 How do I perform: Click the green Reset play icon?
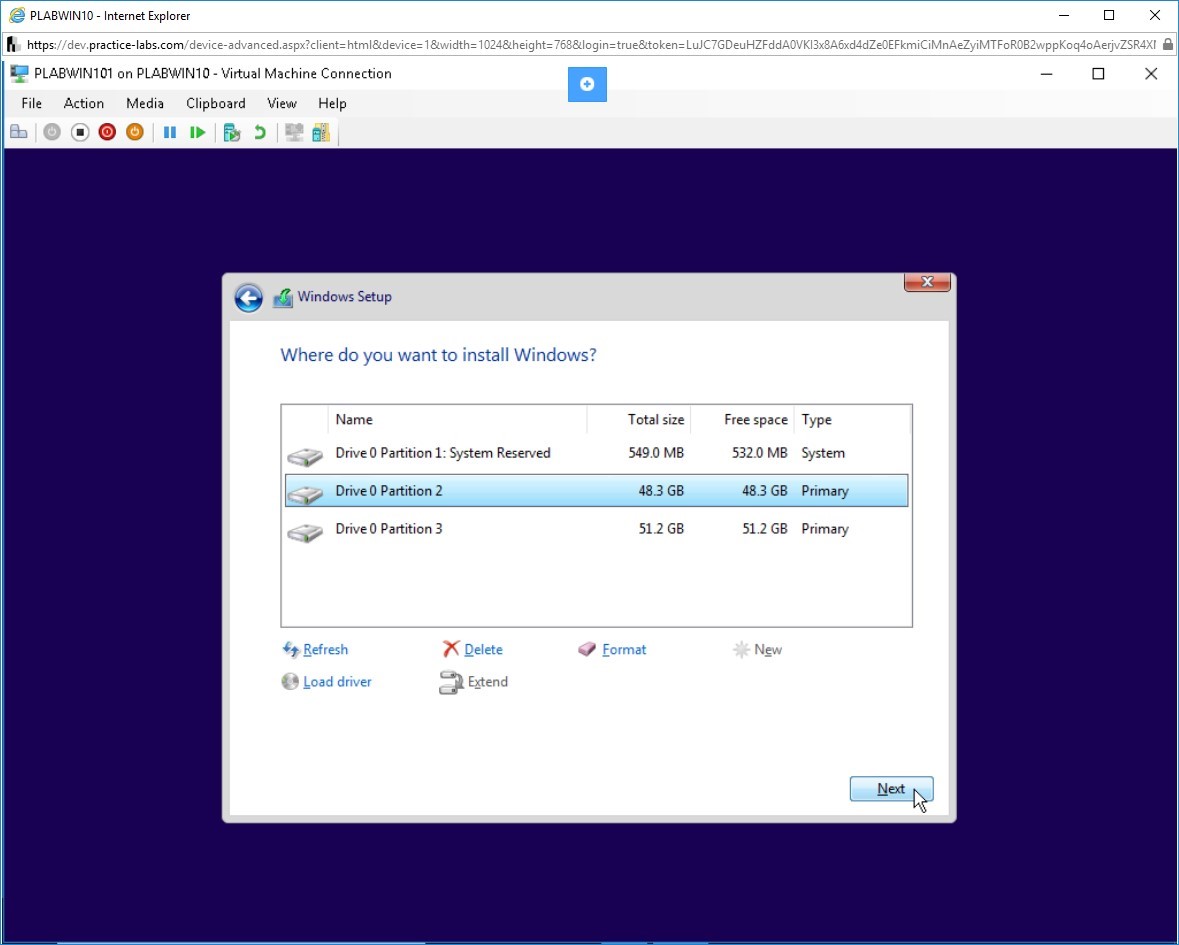(197, 132)
